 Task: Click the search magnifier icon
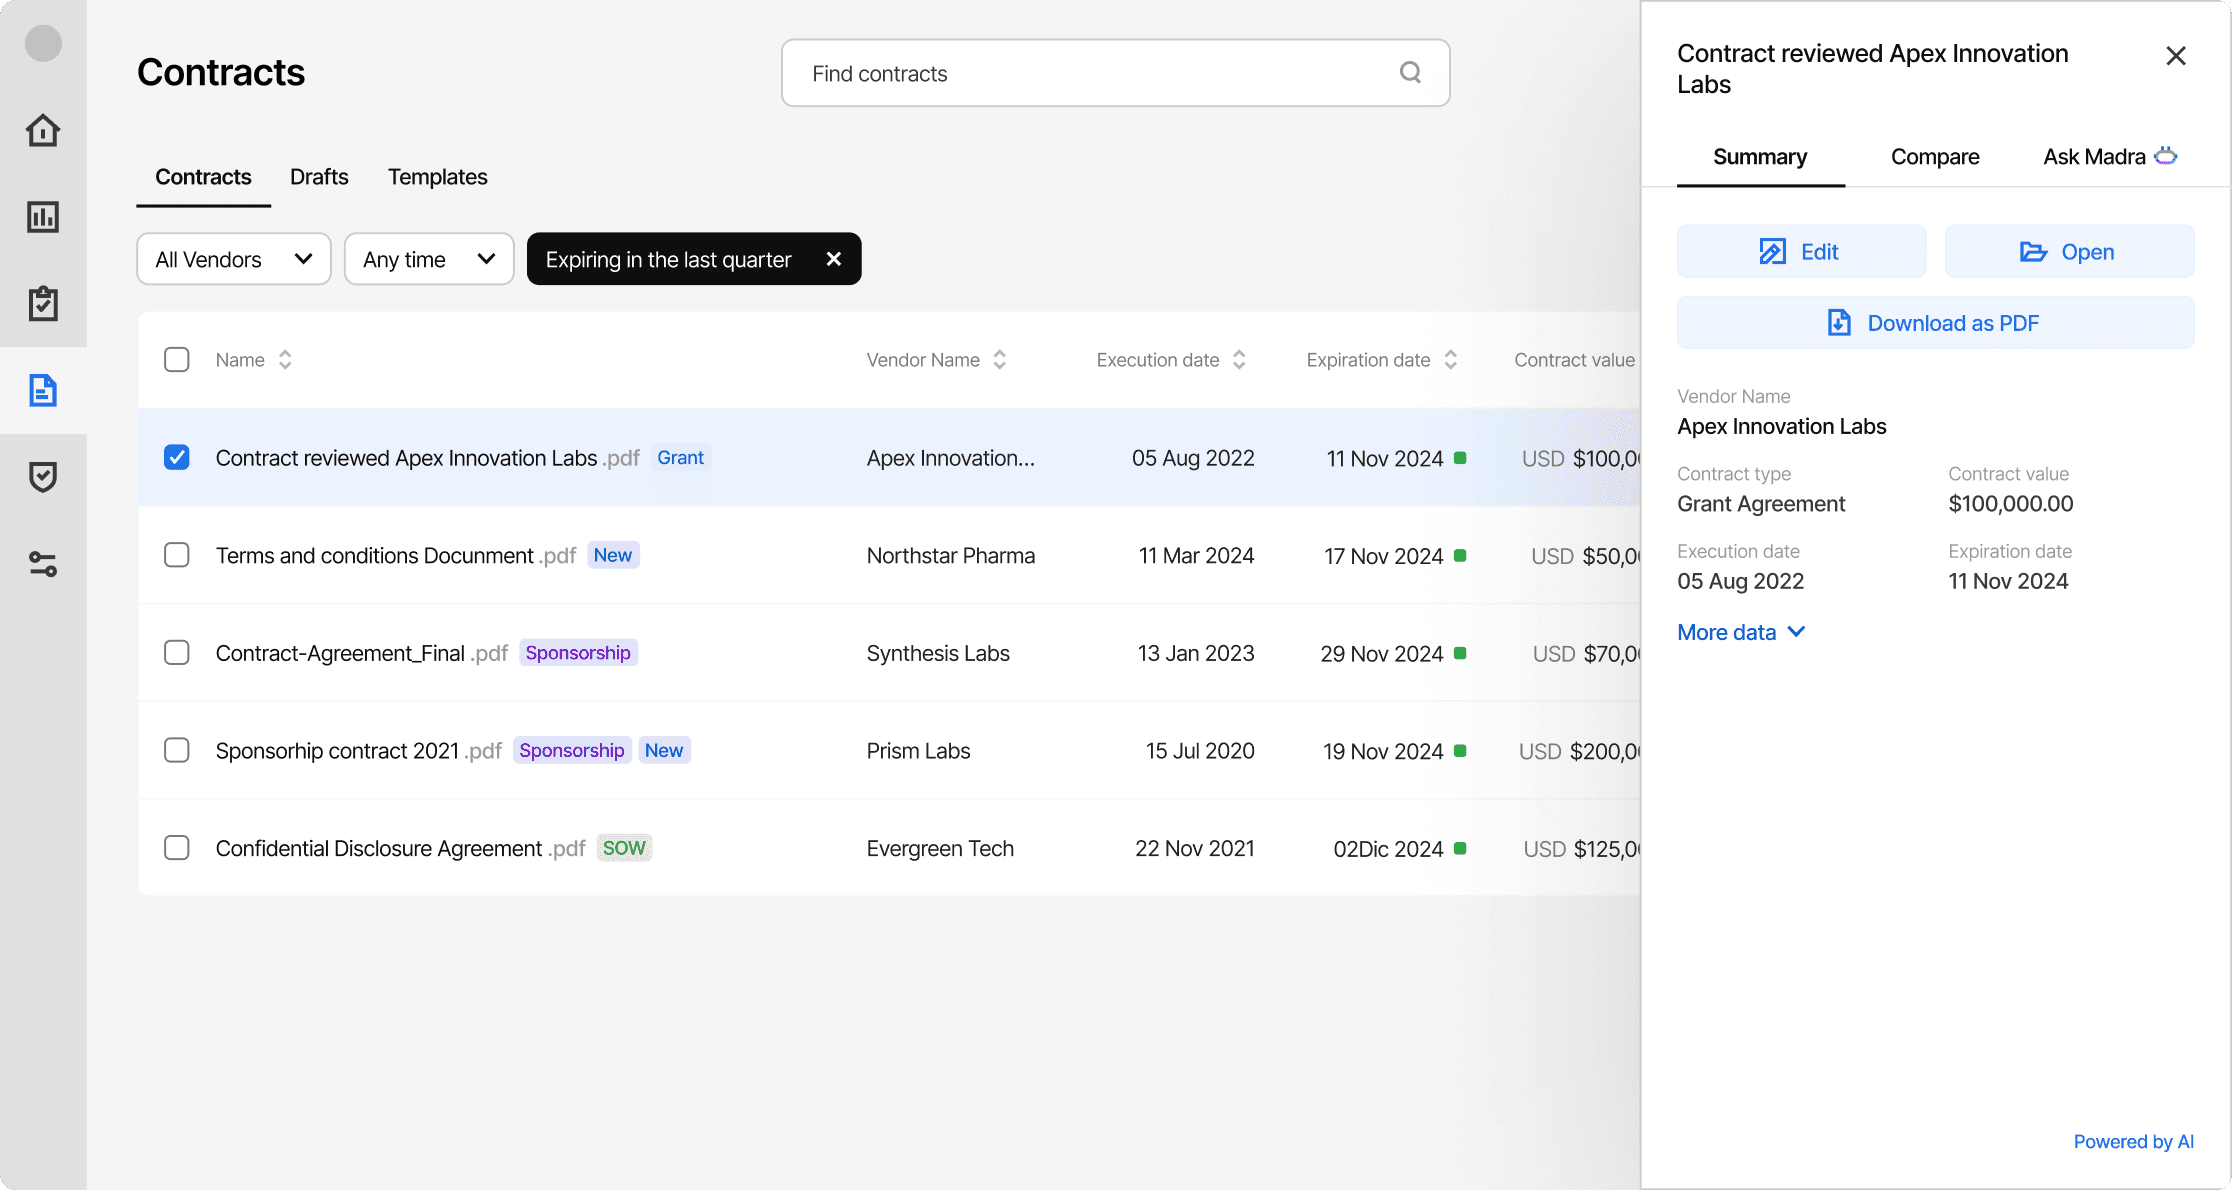1410,72
